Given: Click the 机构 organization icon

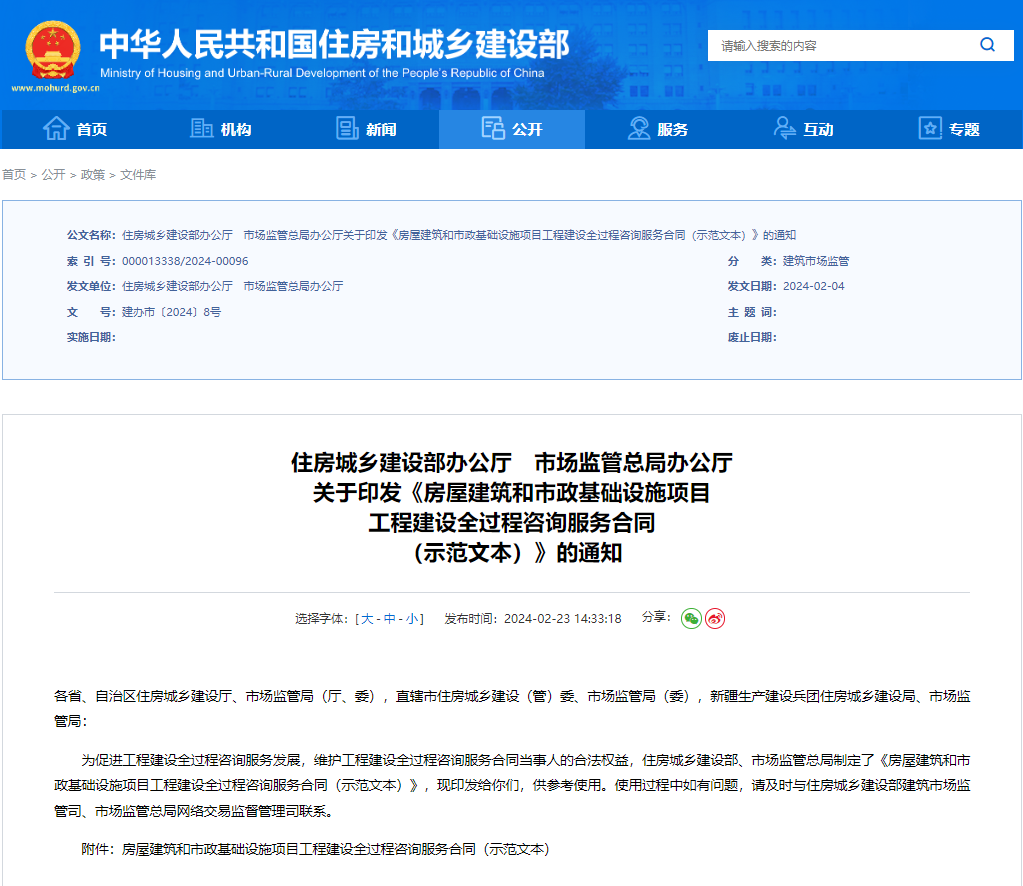Looking at the screenshot, I should 203,128.
